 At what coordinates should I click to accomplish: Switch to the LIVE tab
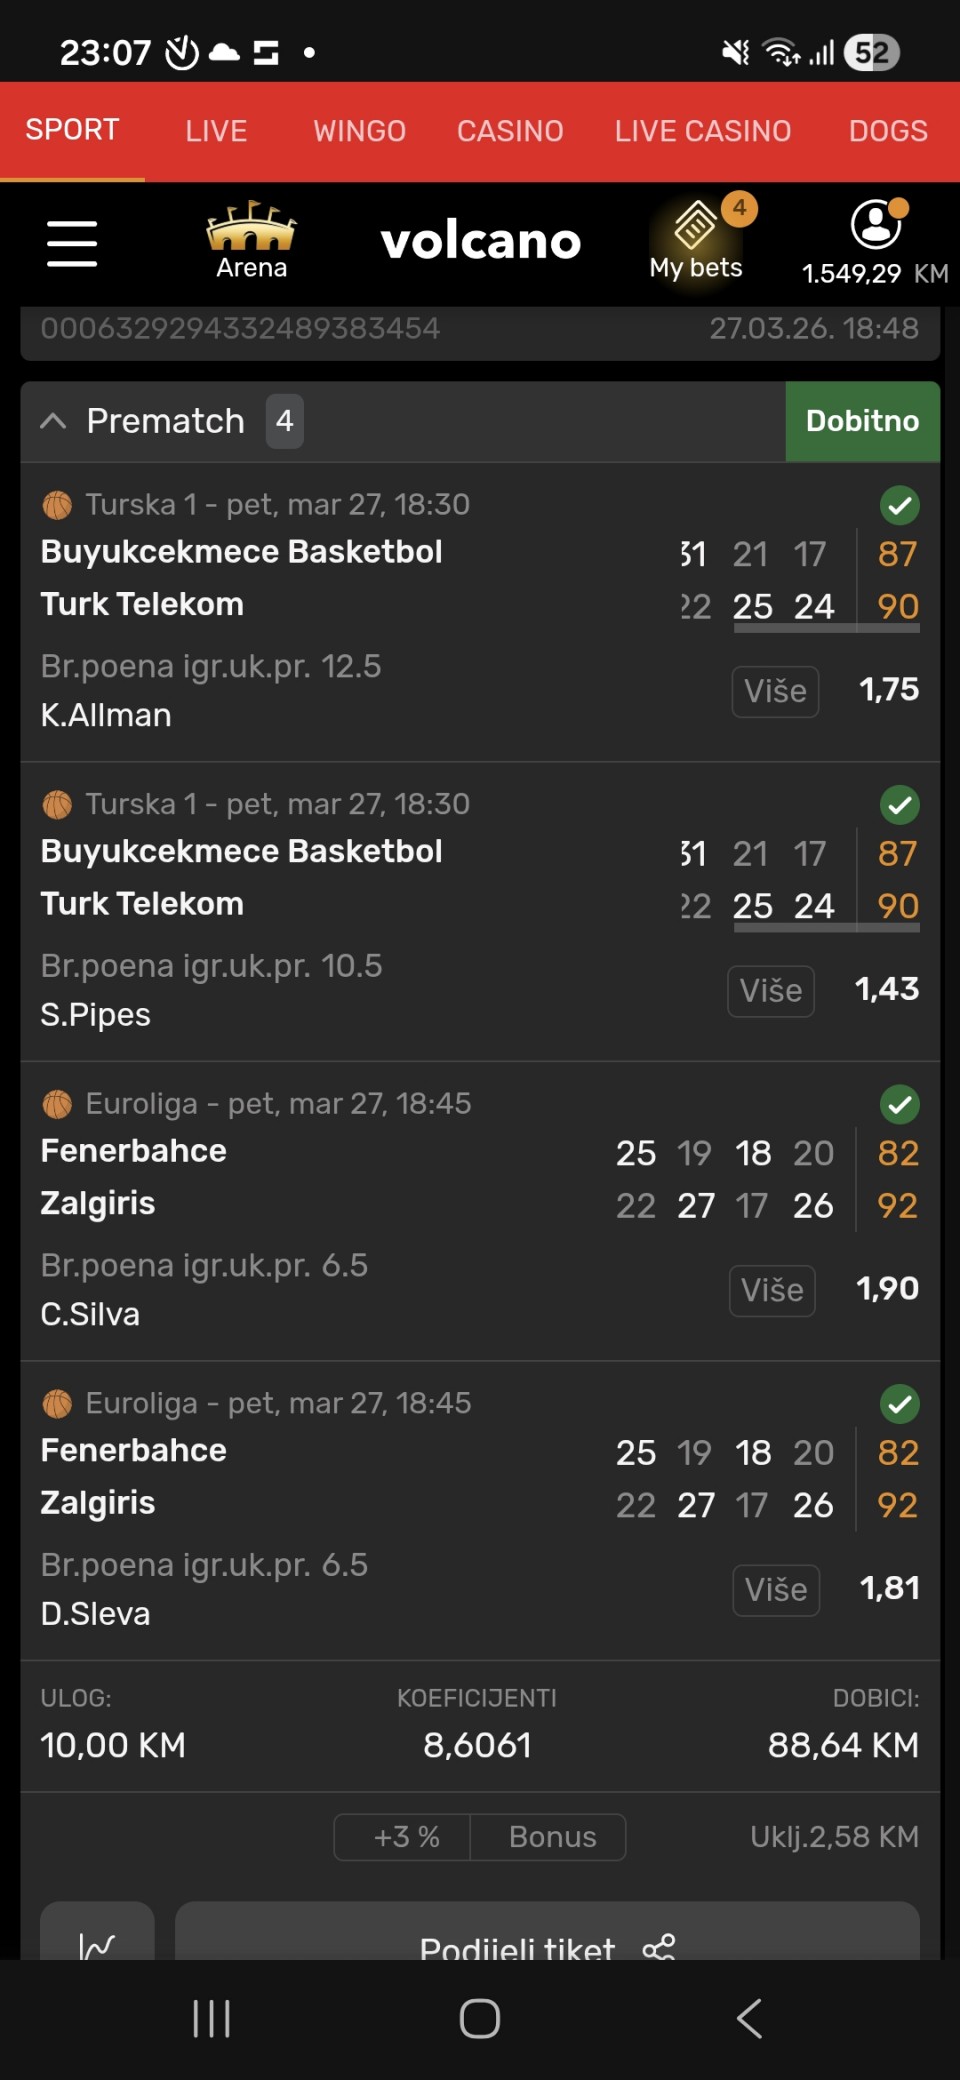tap(216, 131)
